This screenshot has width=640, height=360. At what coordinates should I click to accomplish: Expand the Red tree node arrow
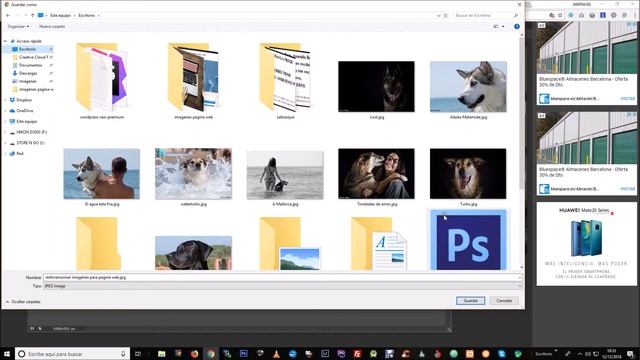point(6,154)
